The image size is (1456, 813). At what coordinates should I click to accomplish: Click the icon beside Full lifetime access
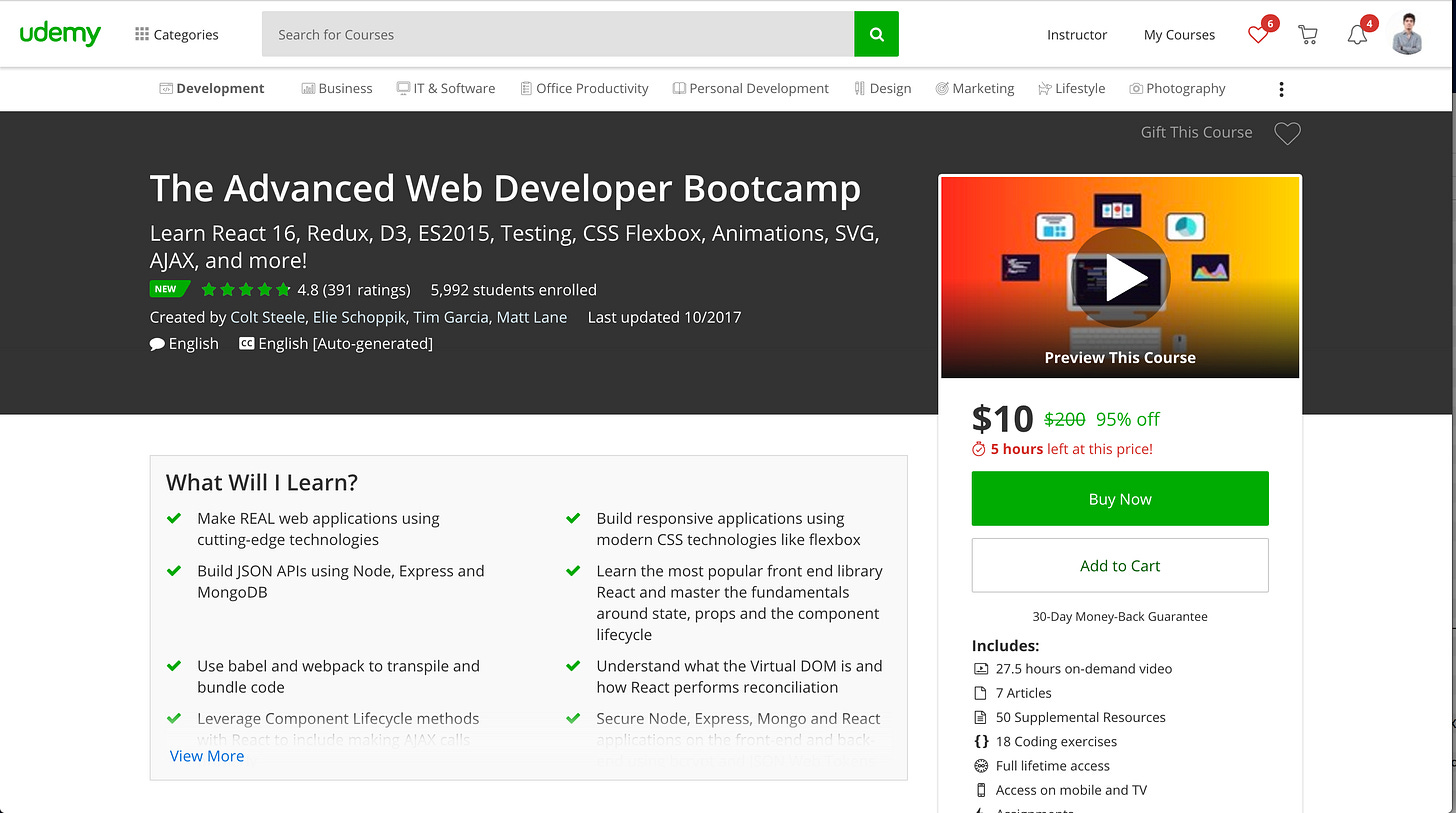[981, 766]
